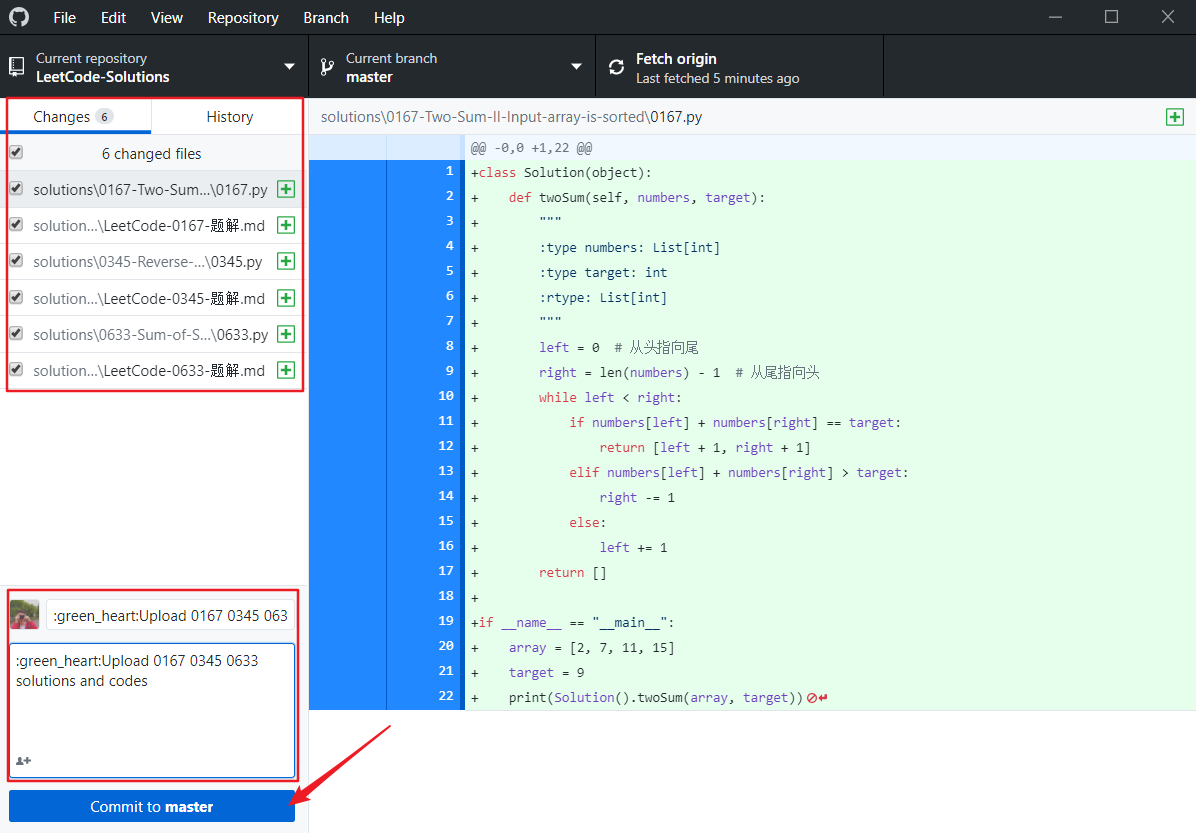The width and height of the screenshot is (1196, 833).
Task: Click the code line 'target = 9'
Action: point(546,672)
